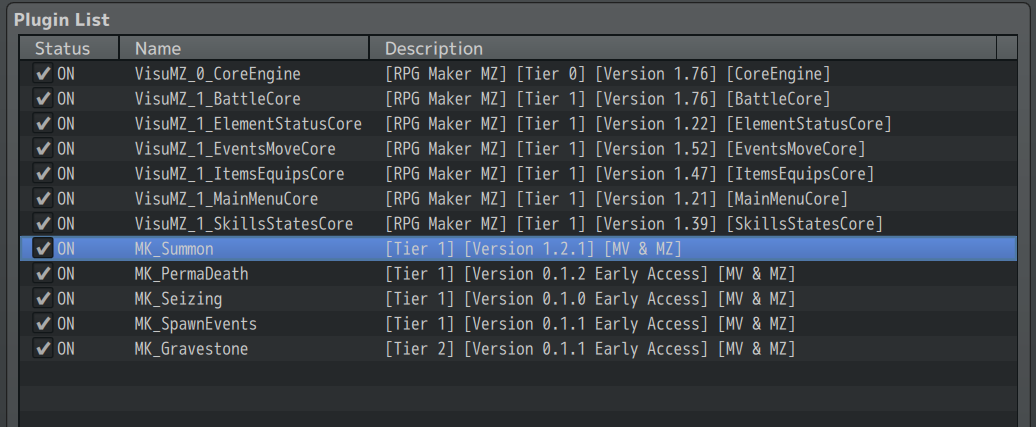Click the SkillsStatesCore Version 1.39 description
This screenshot has width=1036, height=427.
pyautogui.click(x=634, y=223)
